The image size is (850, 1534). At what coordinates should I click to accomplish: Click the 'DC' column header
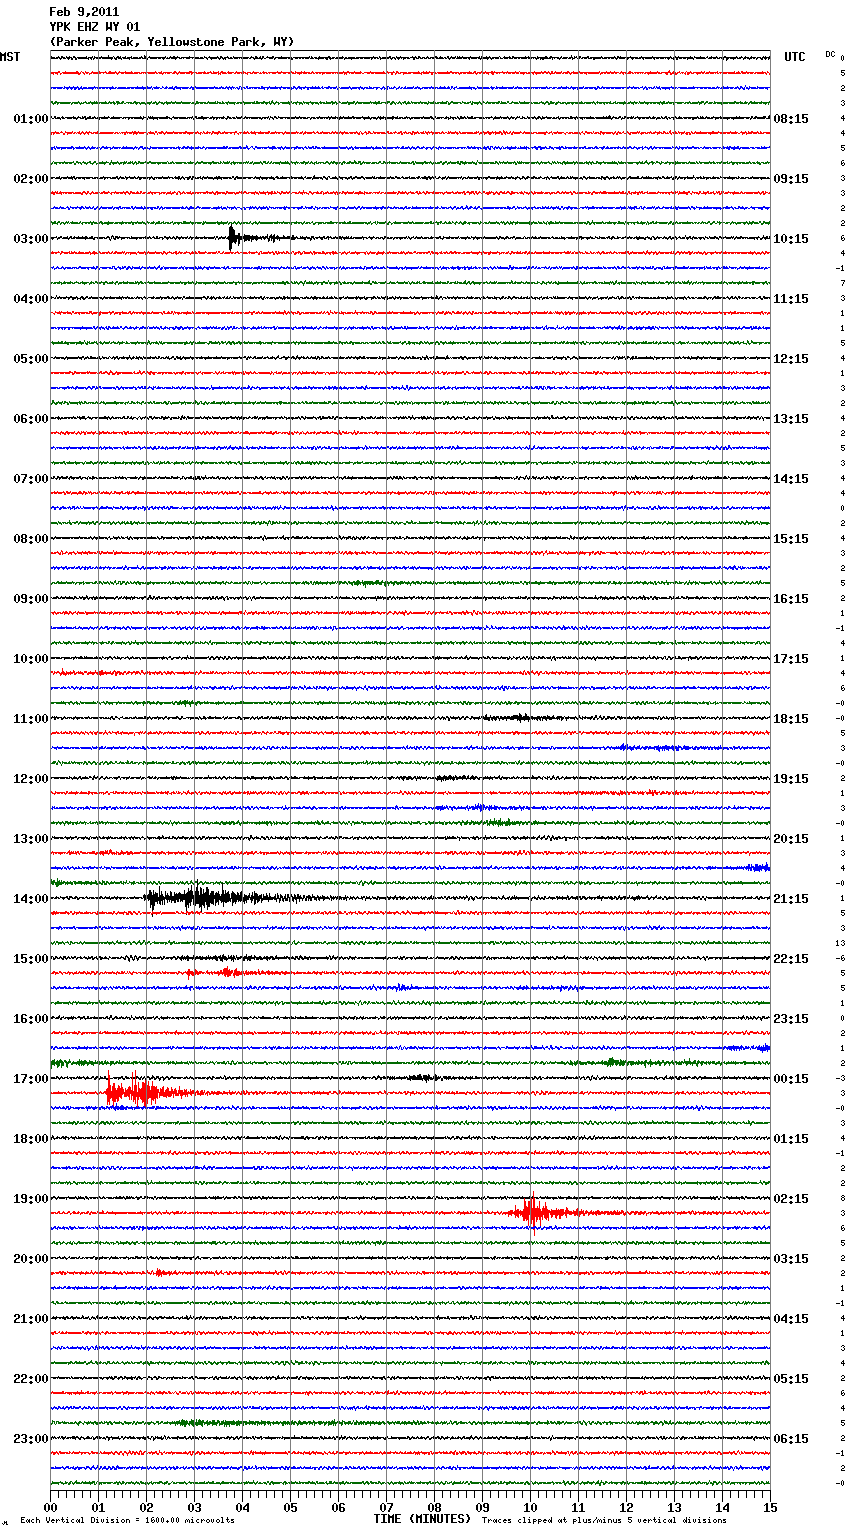point(830,54)
